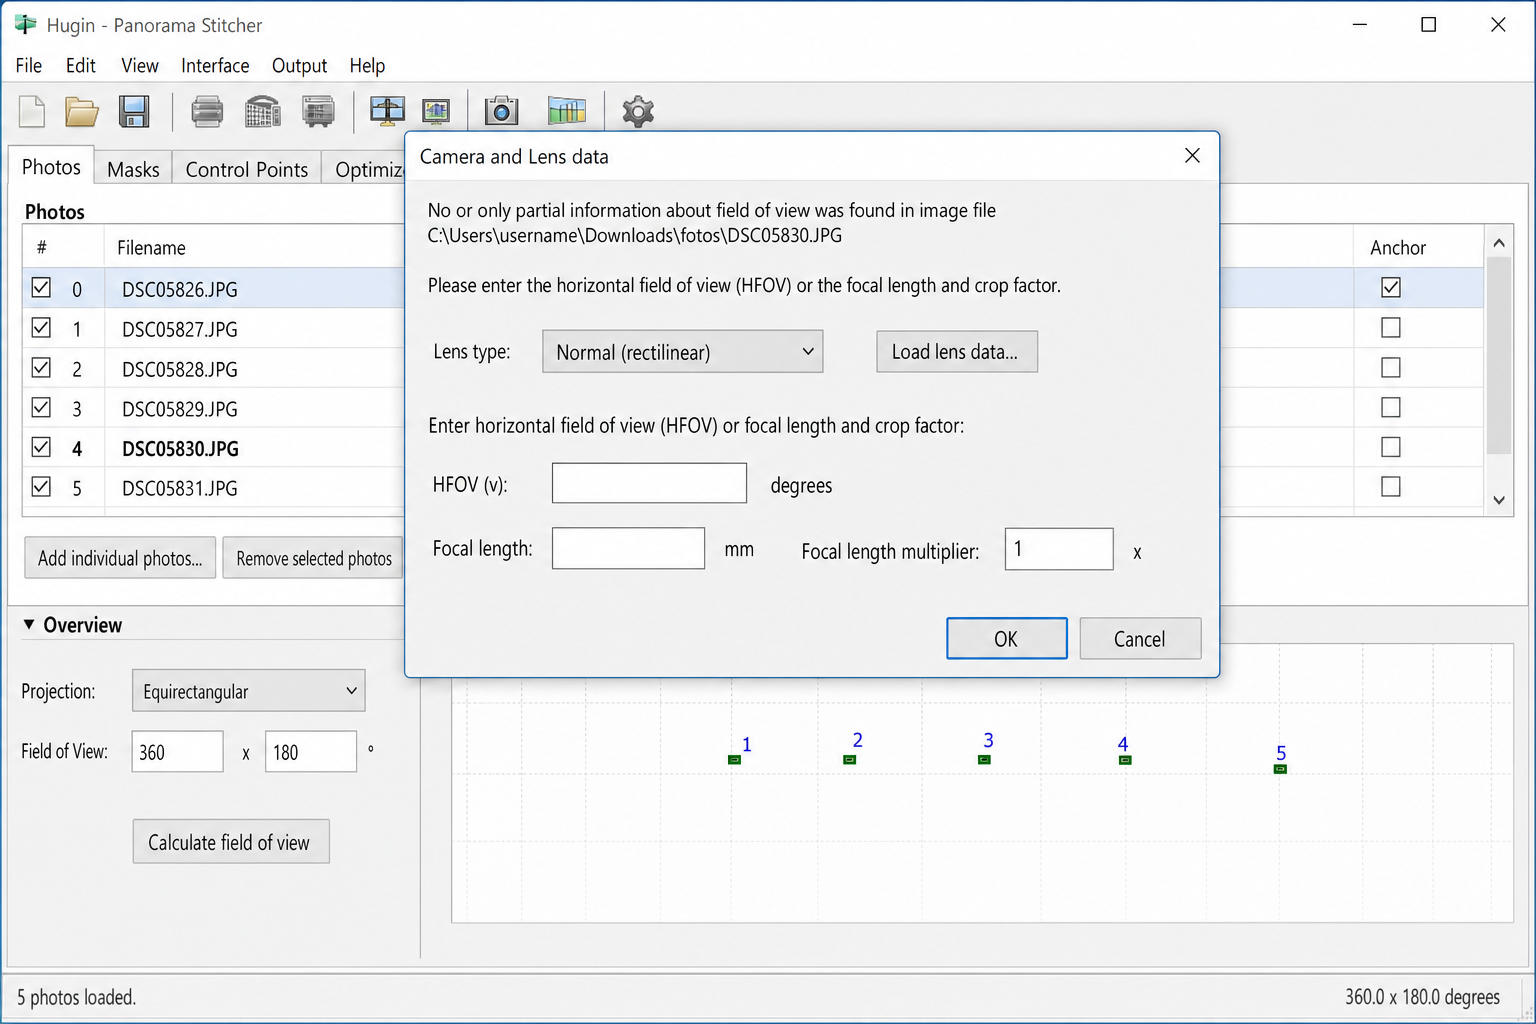Screen dimensions: 1536x1024
Task: Open the Lens type dropdown
Action: point(682,352)
